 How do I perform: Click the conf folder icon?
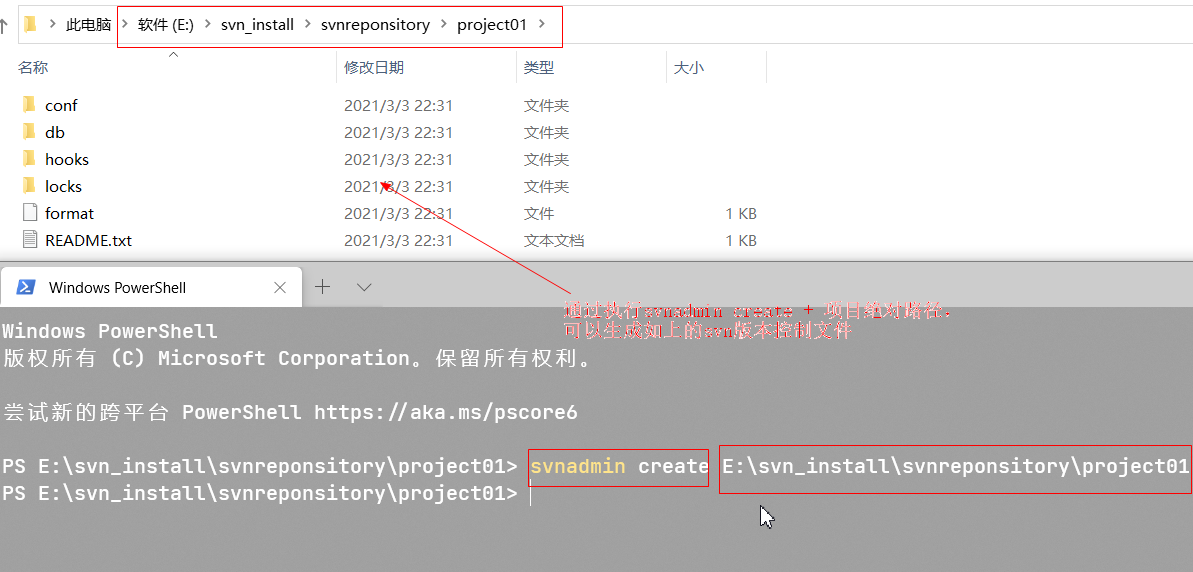(x=30, y=105)
